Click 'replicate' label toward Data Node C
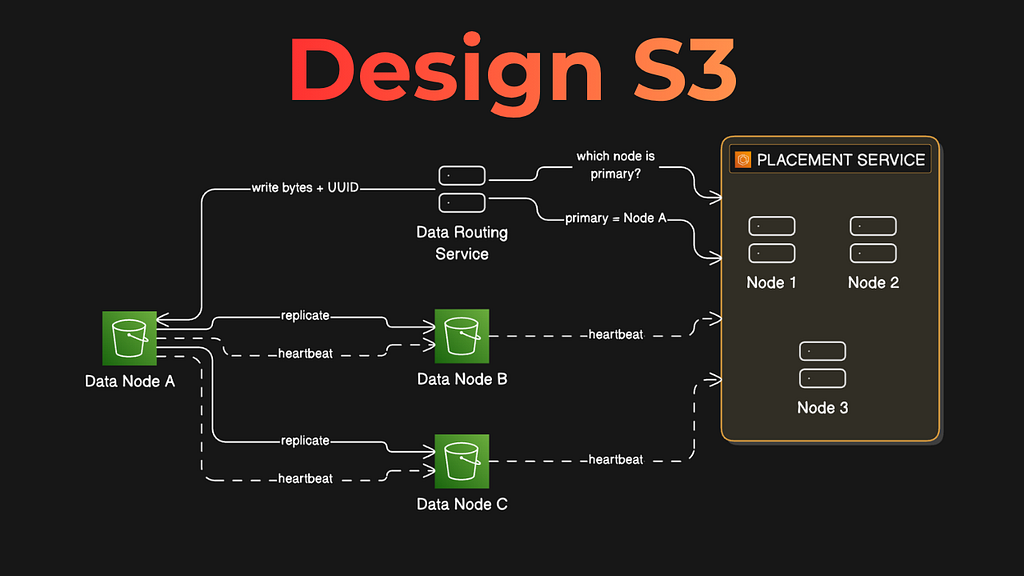This screenshot has height=576, width=1024. (305, 441)
